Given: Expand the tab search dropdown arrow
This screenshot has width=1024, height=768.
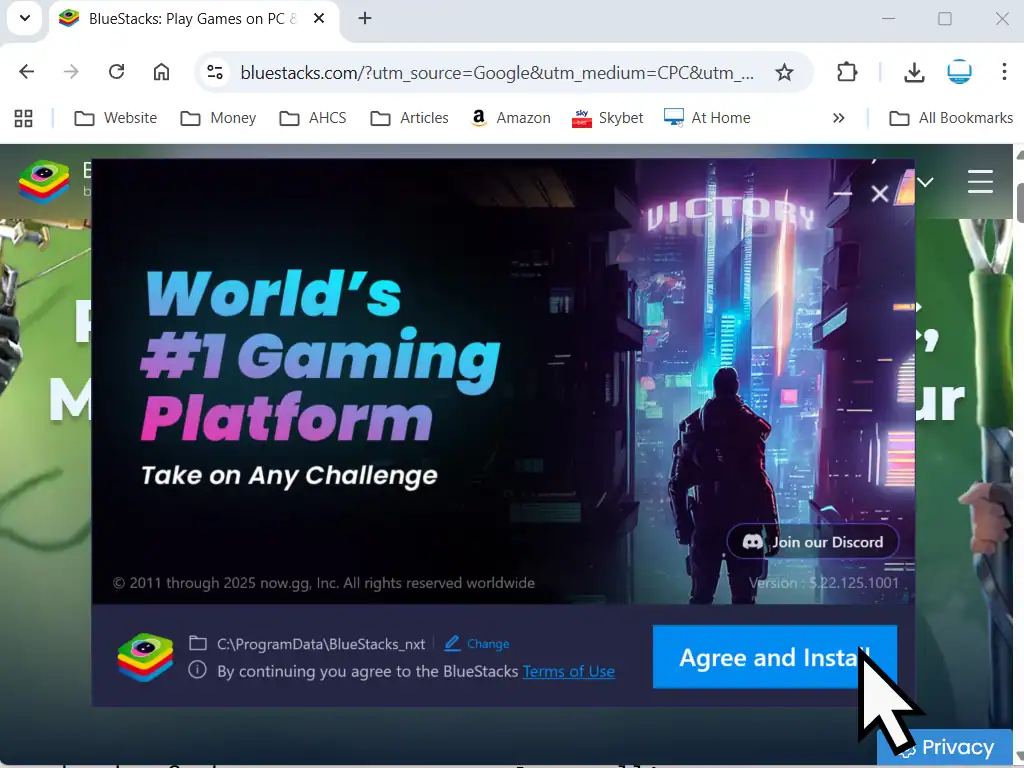Looking at the screenshot, I should tap(25, 18).
